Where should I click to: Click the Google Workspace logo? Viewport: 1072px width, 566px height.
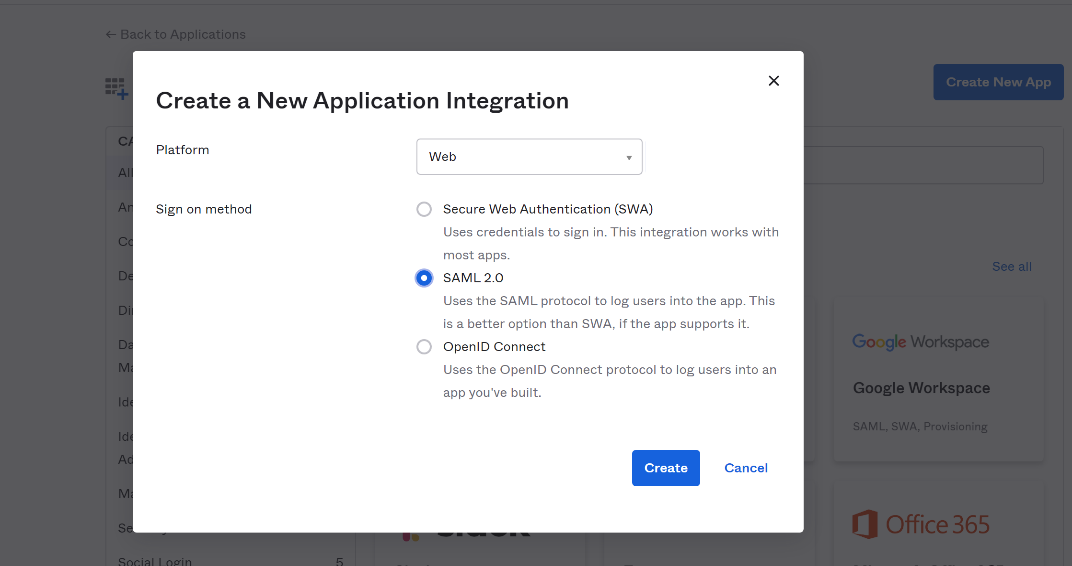point(920,342)
